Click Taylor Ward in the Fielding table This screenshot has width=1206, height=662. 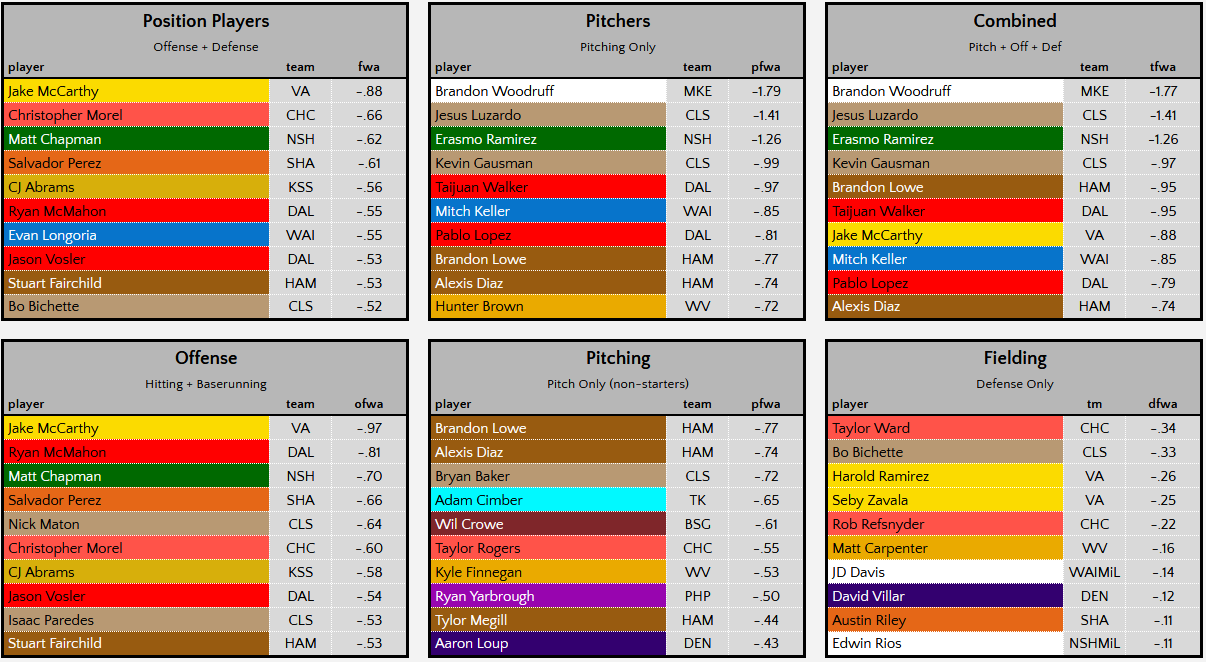click(871, 428)
